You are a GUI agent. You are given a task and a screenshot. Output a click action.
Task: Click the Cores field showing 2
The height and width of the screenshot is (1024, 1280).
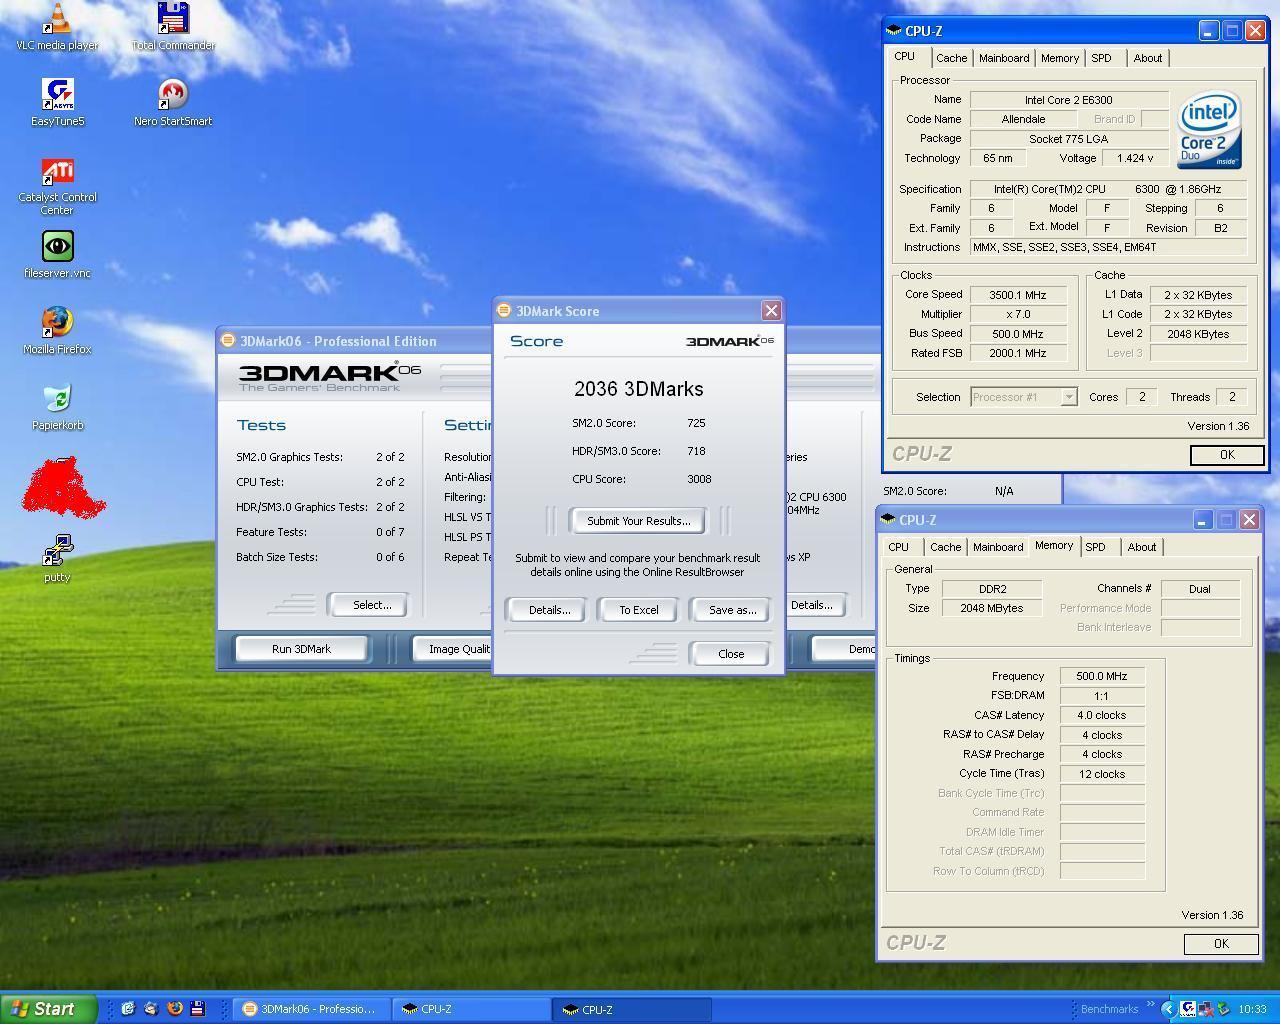1142,397
